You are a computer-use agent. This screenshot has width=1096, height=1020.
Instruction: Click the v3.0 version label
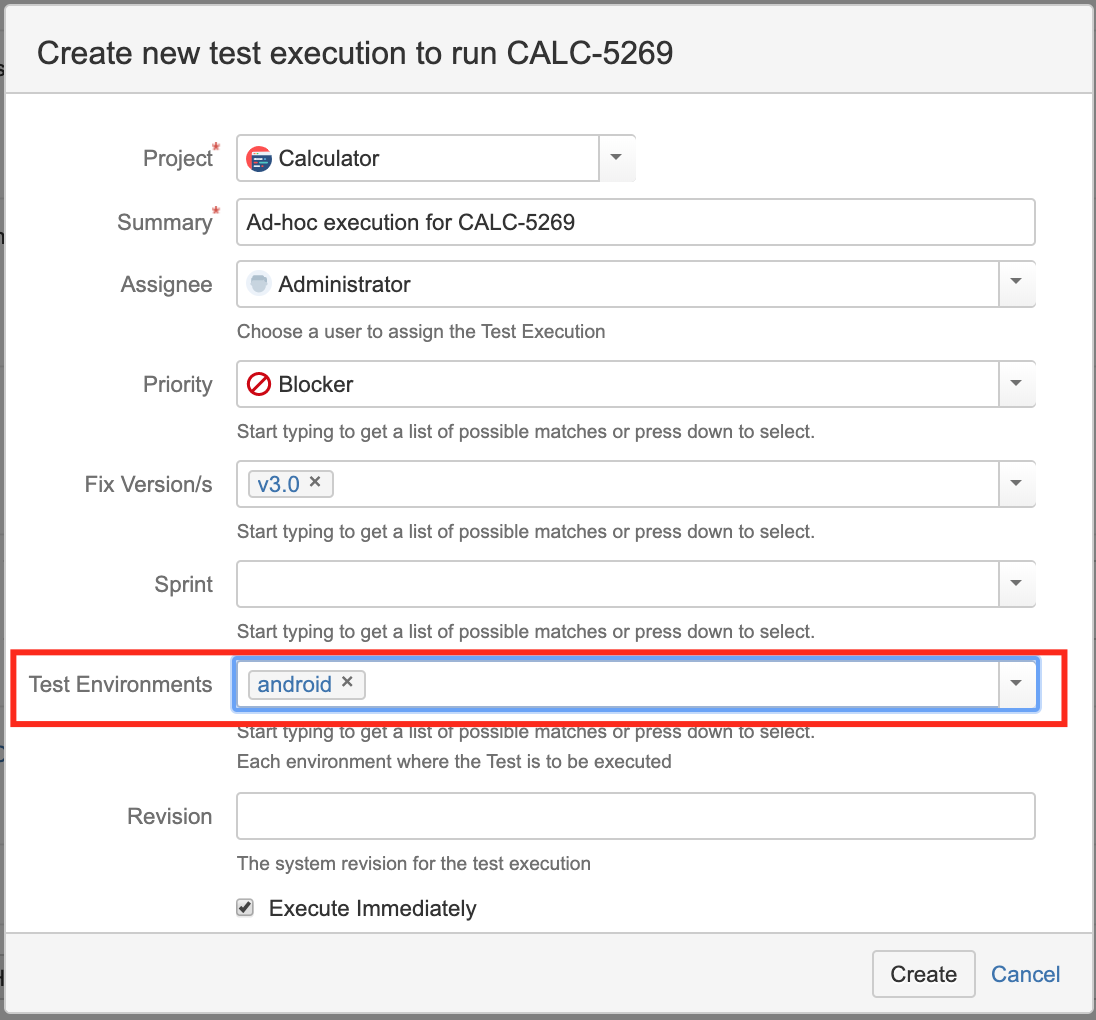[x=278, y=484]
